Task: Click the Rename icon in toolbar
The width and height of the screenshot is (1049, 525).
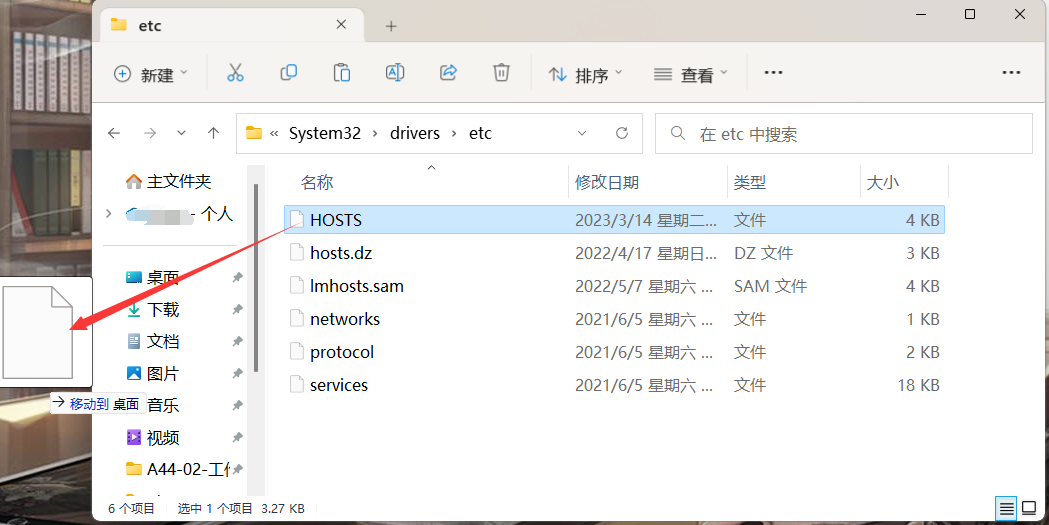Action: 395,73
